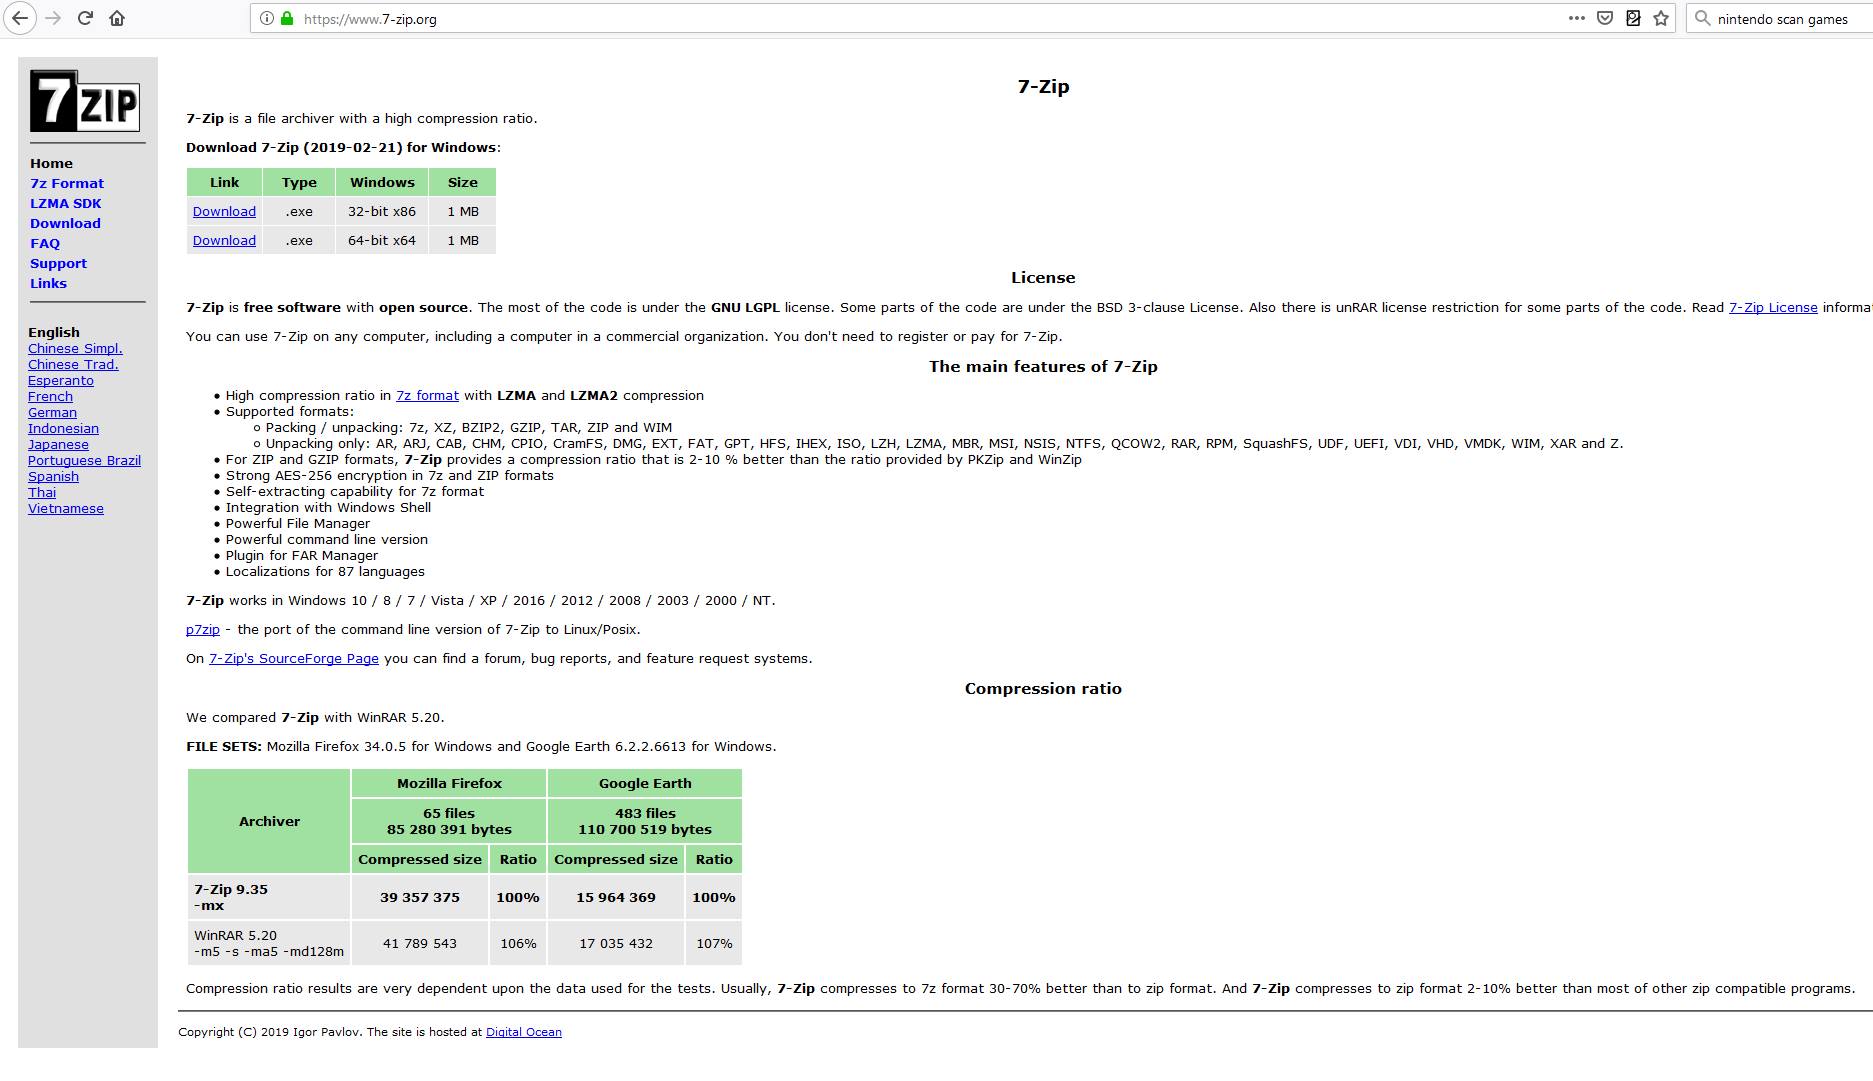Click the 'Windows' column header in download table
This screenshot has height=1081, width=1873.
click(382, 182)
